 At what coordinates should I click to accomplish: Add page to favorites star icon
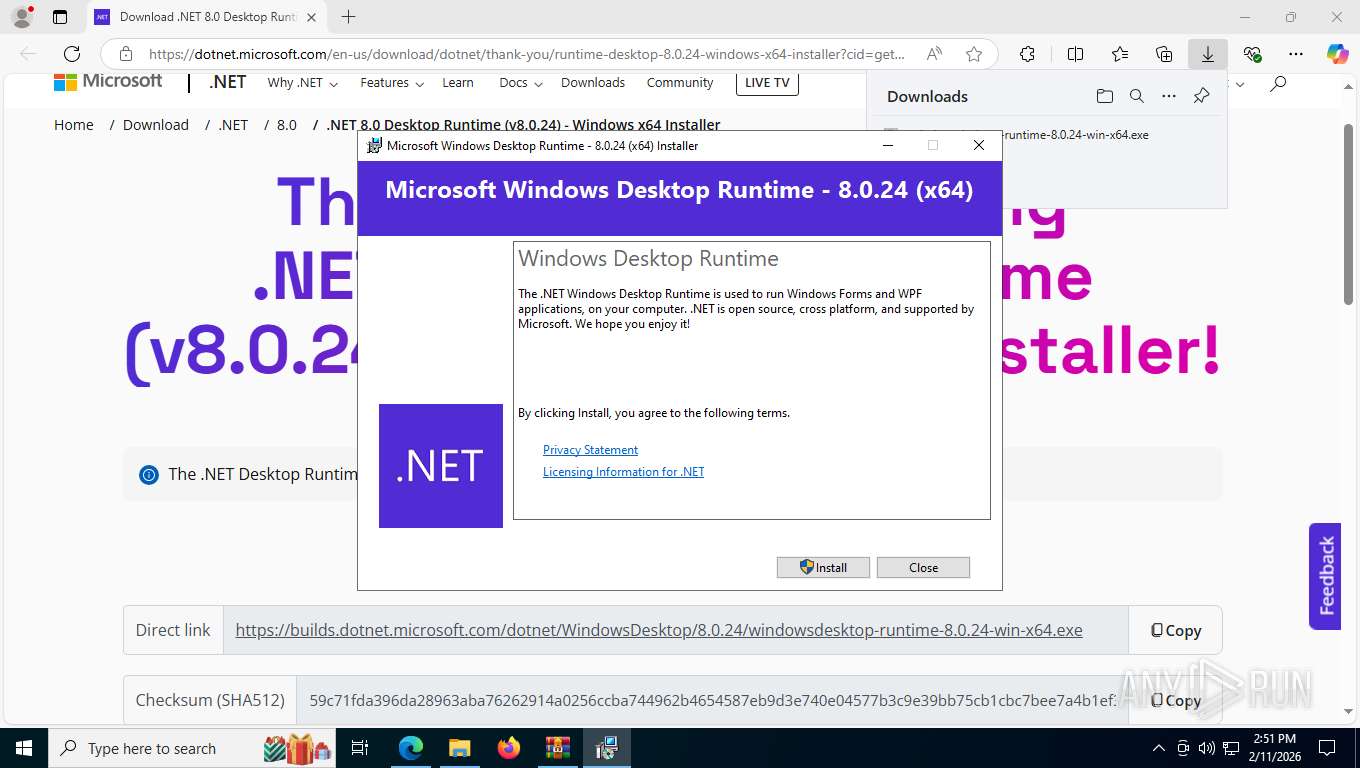click(x=974, y=54)
